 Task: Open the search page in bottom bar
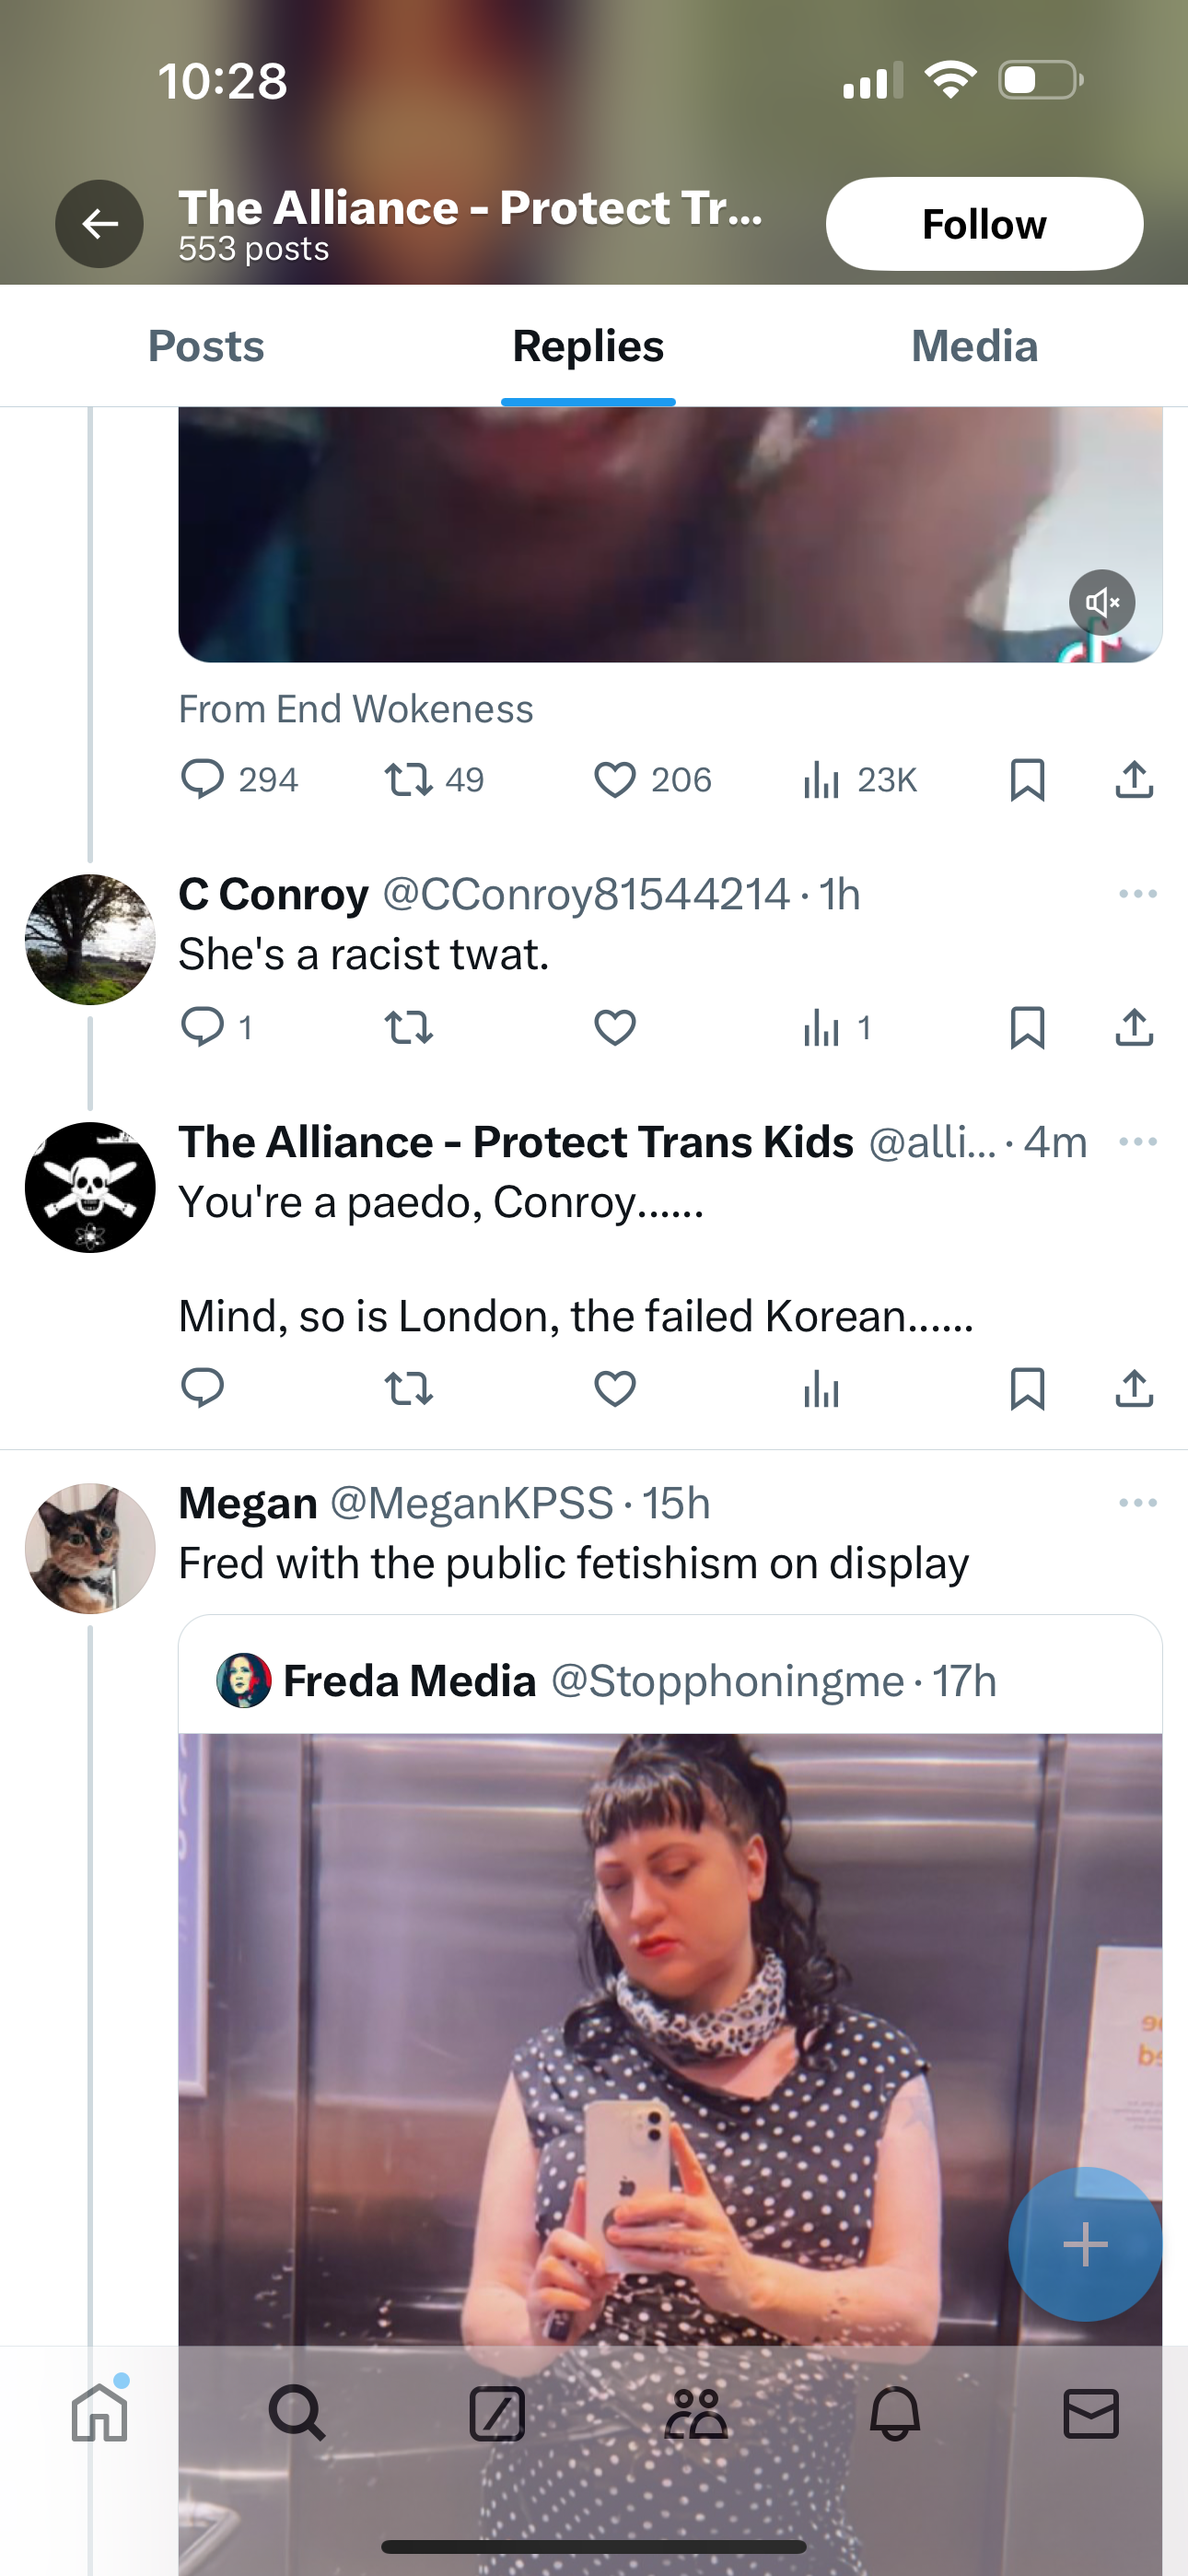[x=297, y=2414]
